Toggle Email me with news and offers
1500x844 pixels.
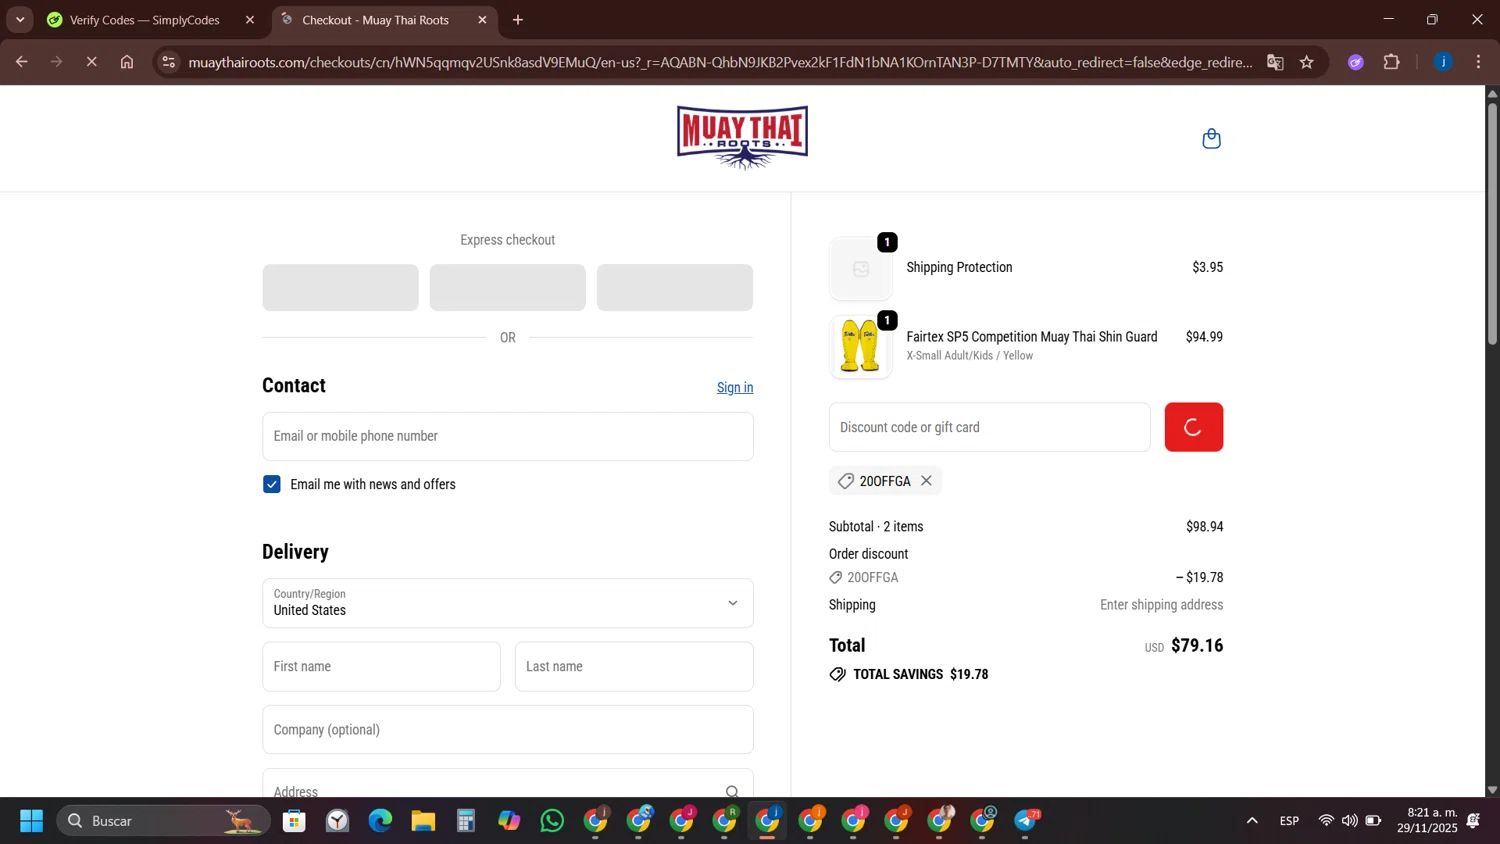tap(272, 484)
